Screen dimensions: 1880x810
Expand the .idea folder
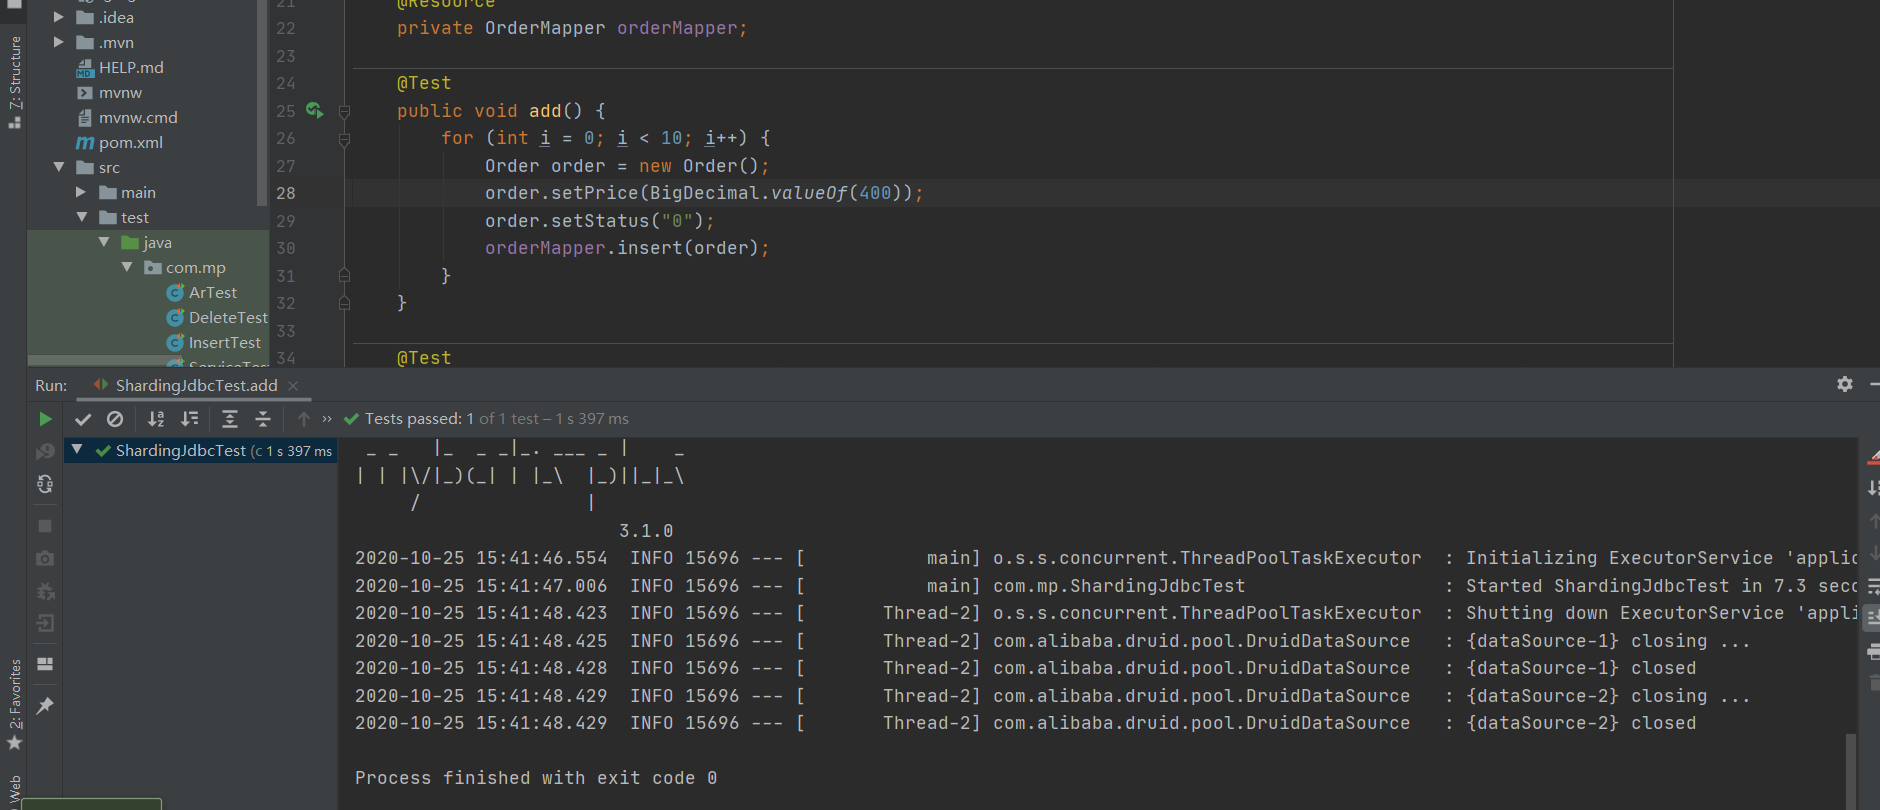(59, 17)
